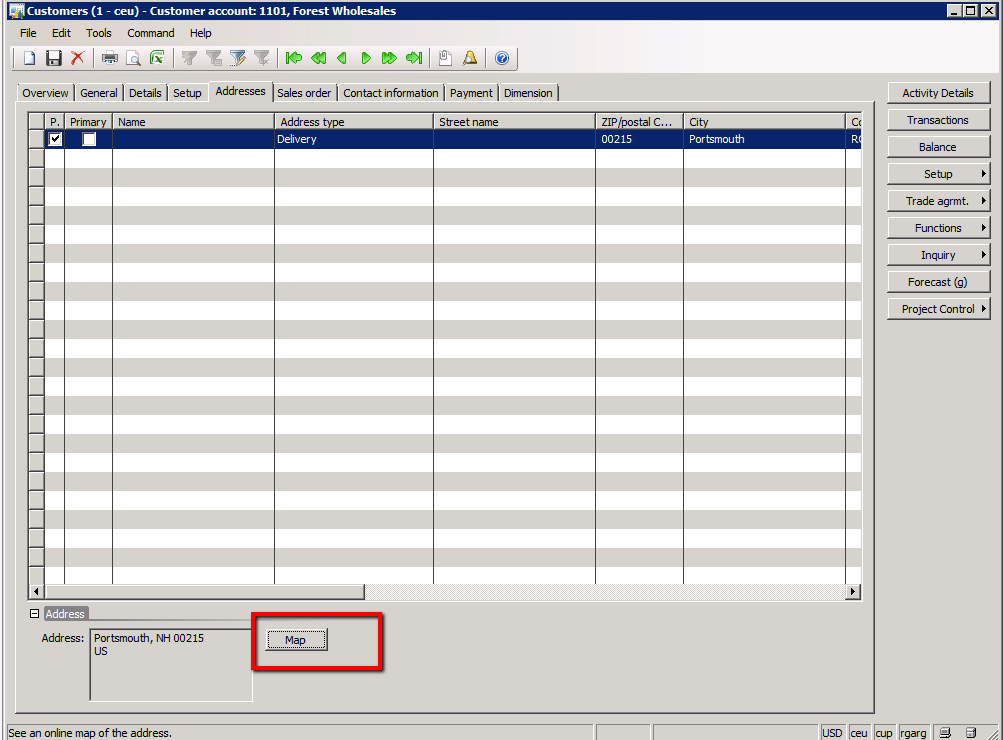Click the alert bell toolbar icon
Image resolution: width=1003 pixels, height=740 pixels.
click(x=470, y=58)
